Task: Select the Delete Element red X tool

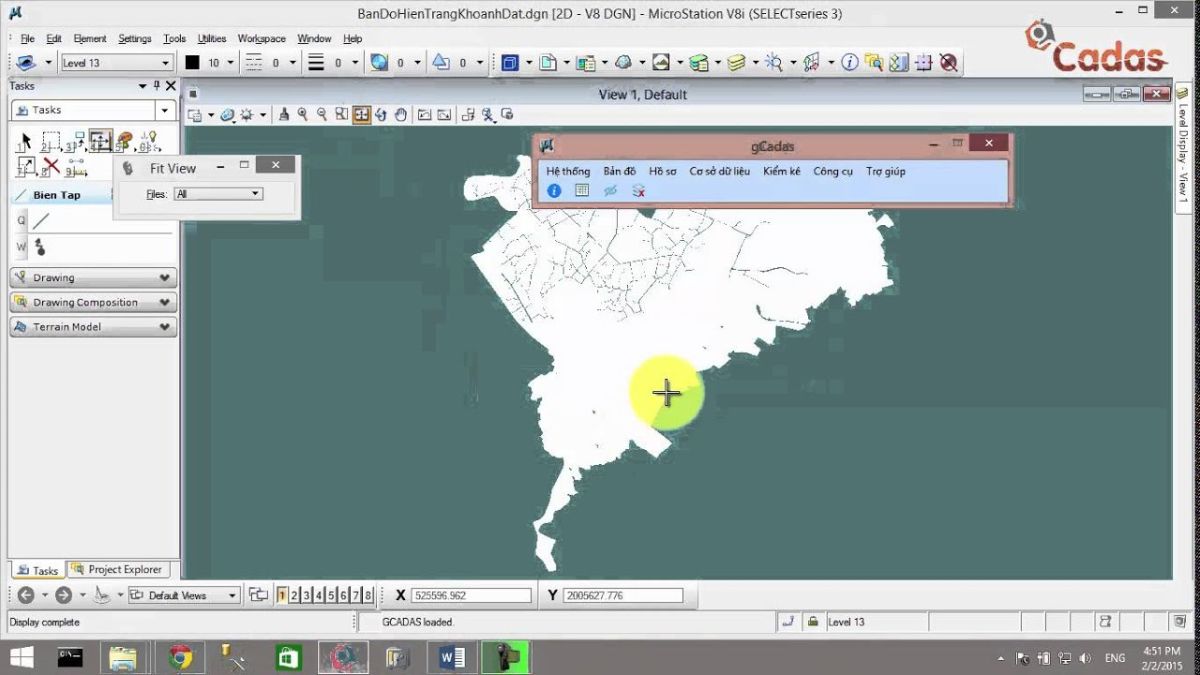Action: pos(50,167)
